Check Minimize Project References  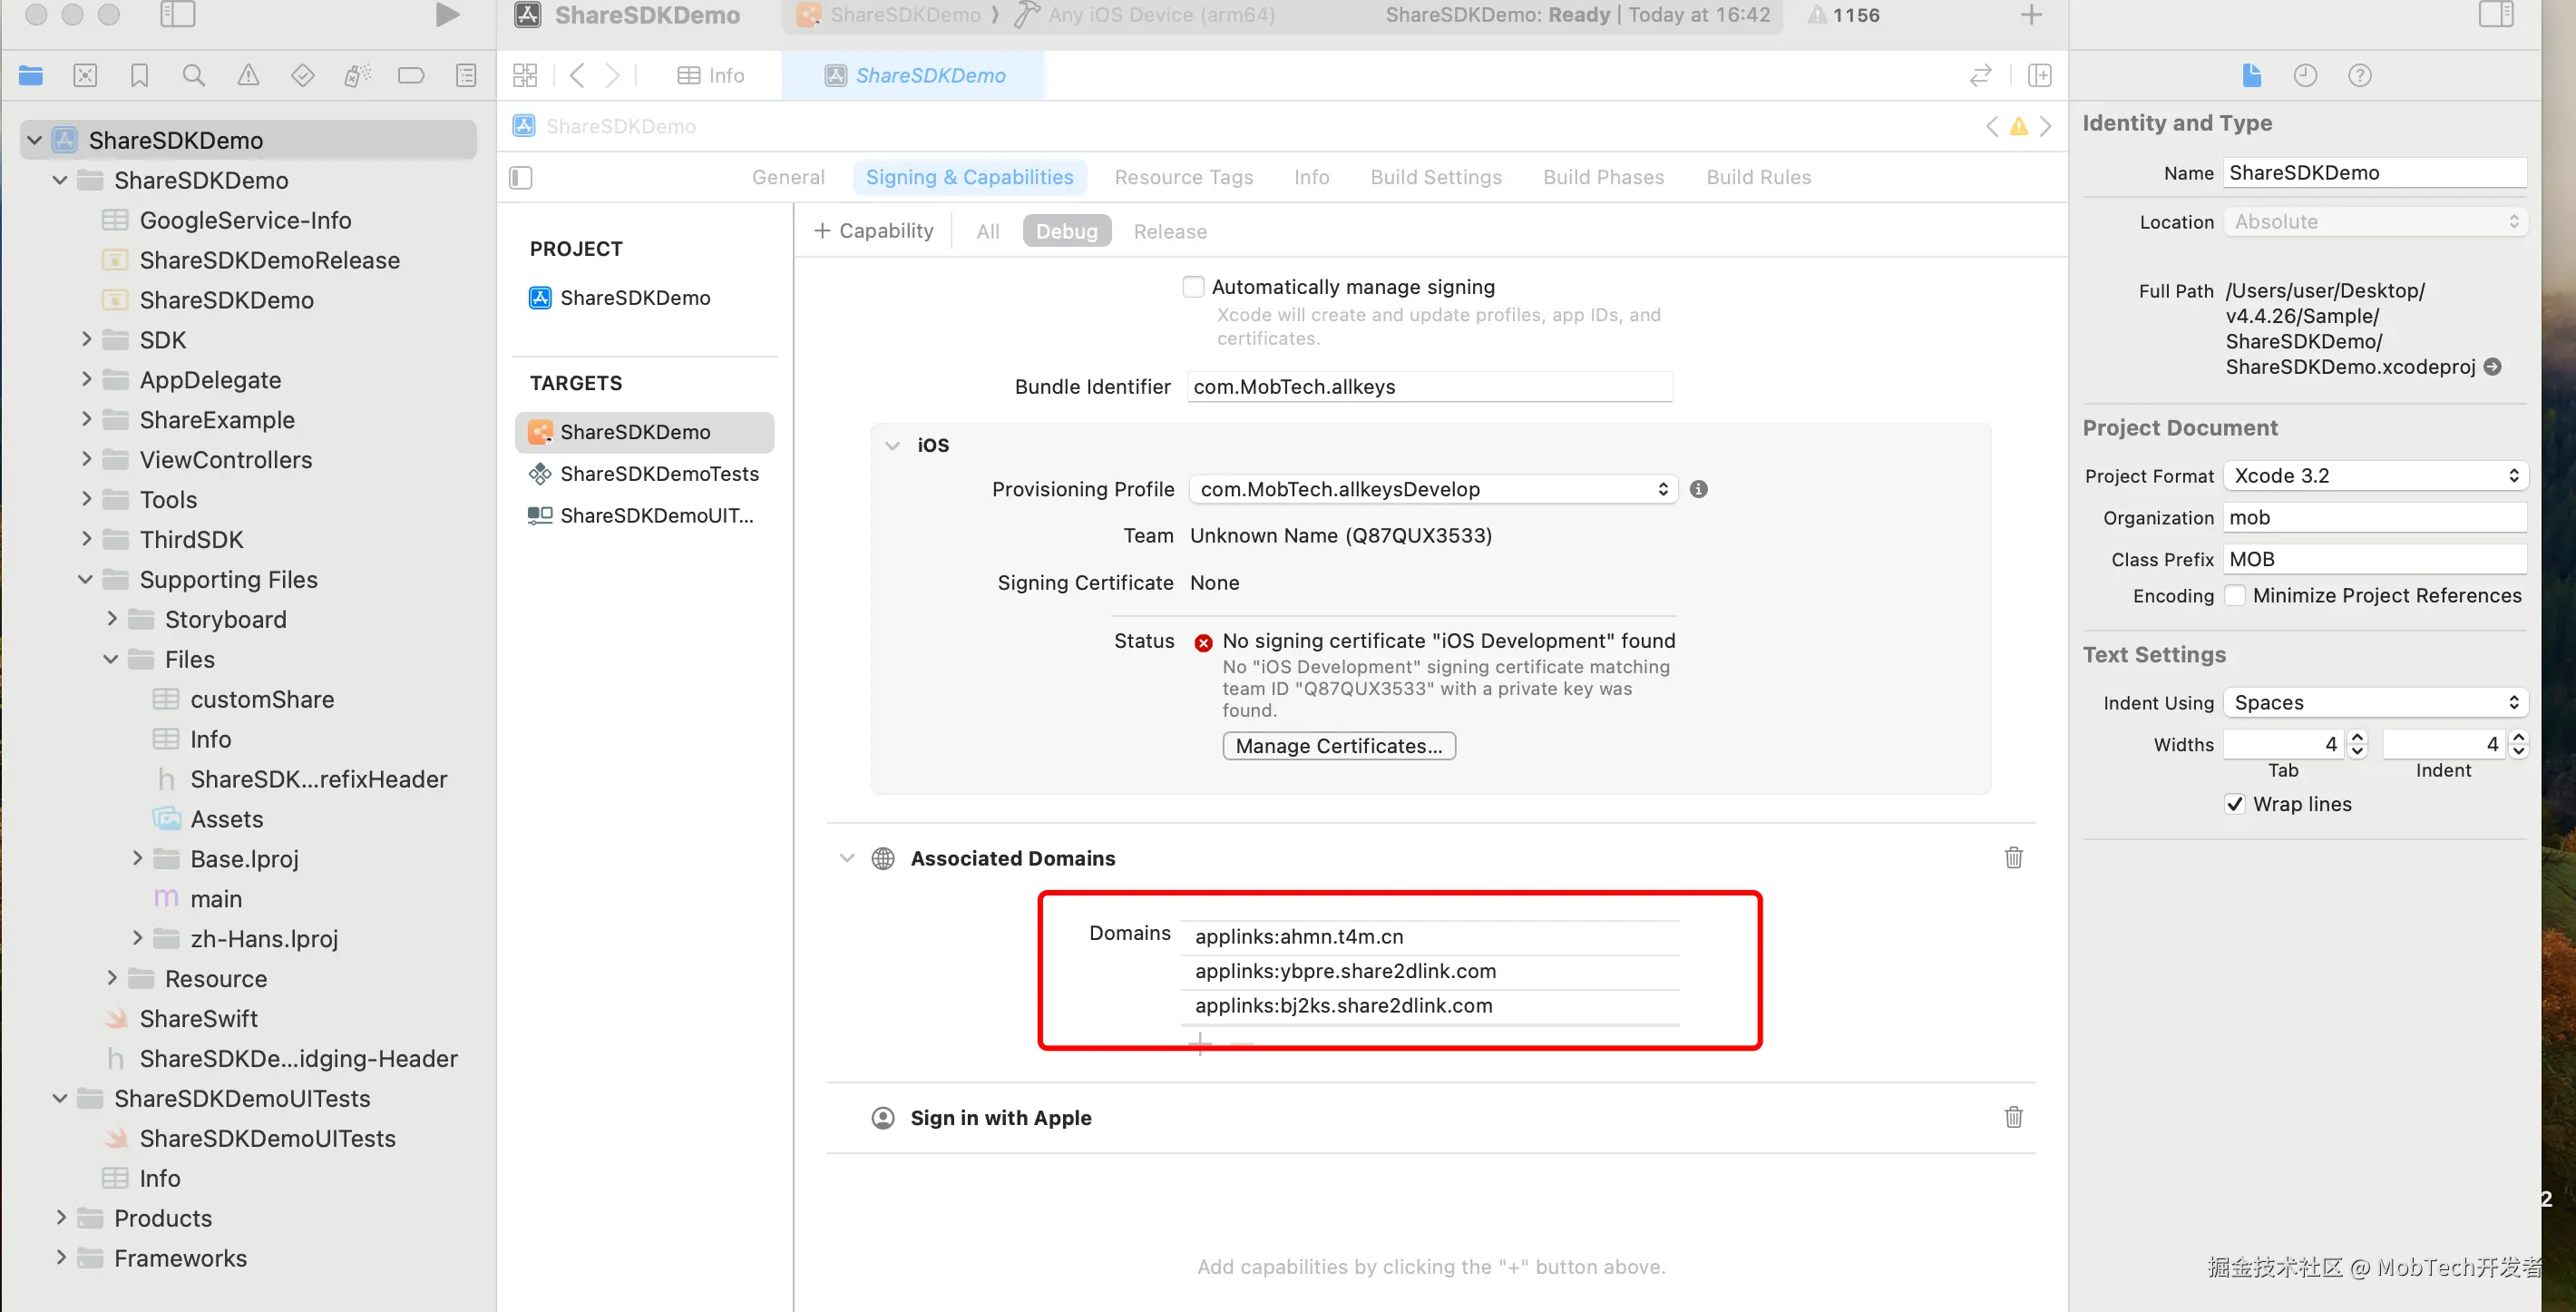coord(2235,595)
